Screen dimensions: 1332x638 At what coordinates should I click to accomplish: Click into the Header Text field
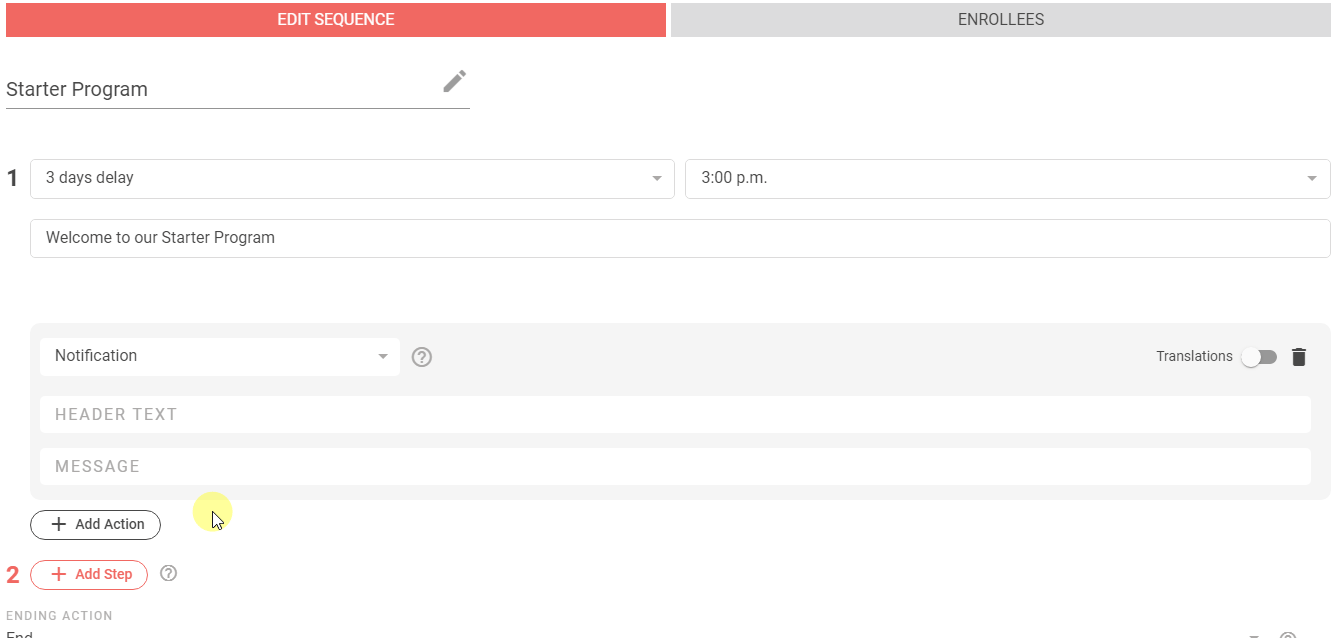click(675, 415)
